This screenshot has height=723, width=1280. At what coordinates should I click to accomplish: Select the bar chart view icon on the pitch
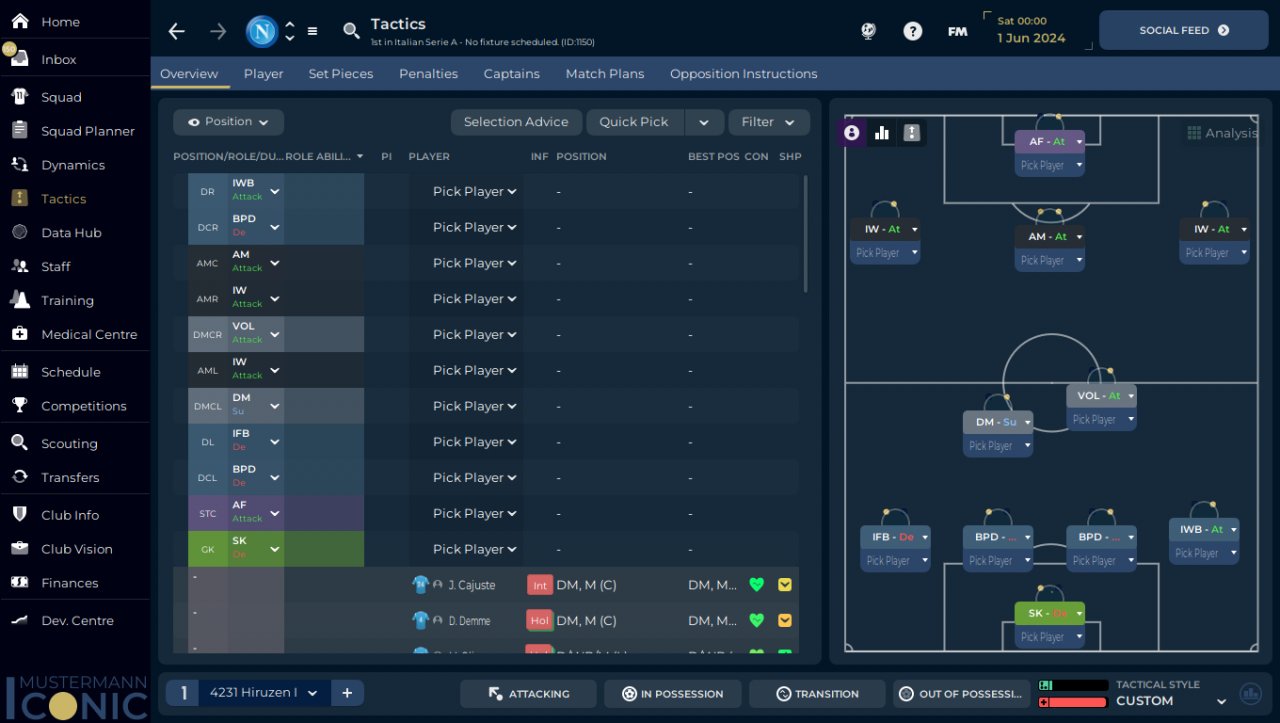click(882, 132)
